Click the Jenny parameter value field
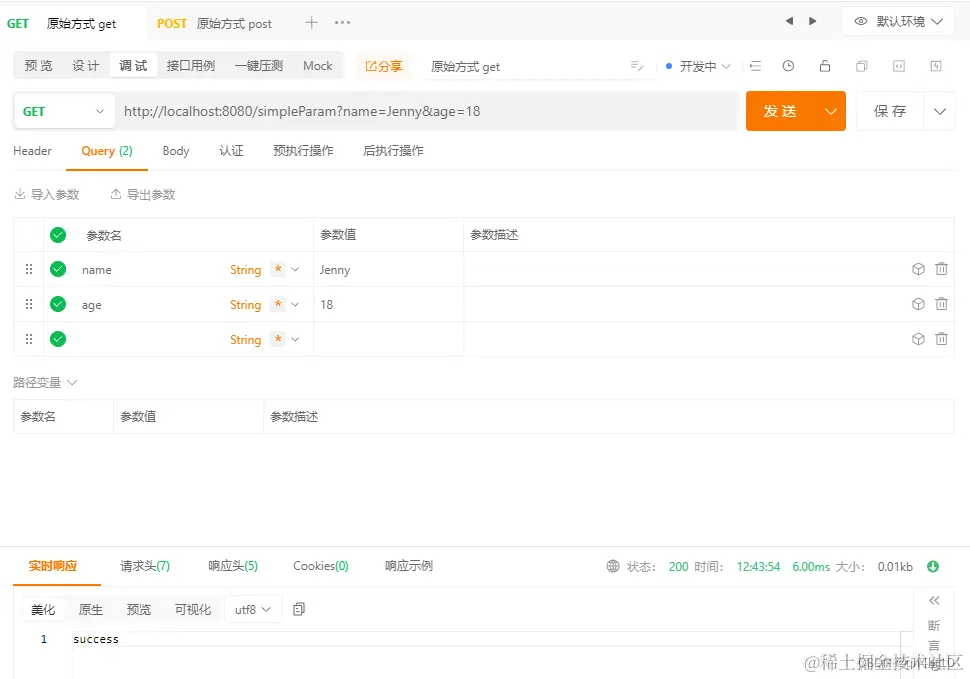Viewport: 970px width, 679px height. click(x=388, y=269)
